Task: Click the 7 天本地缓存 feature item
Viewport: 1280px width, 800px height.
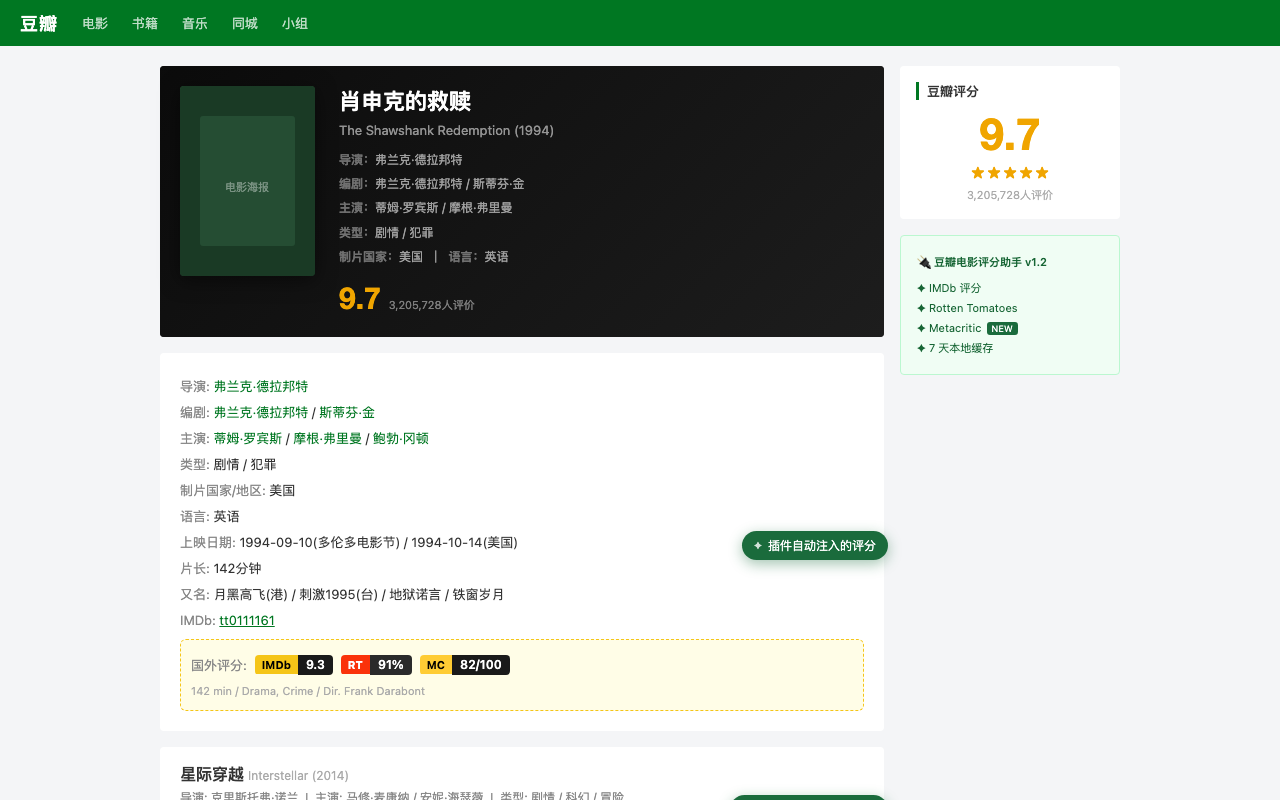Action: 955,348
